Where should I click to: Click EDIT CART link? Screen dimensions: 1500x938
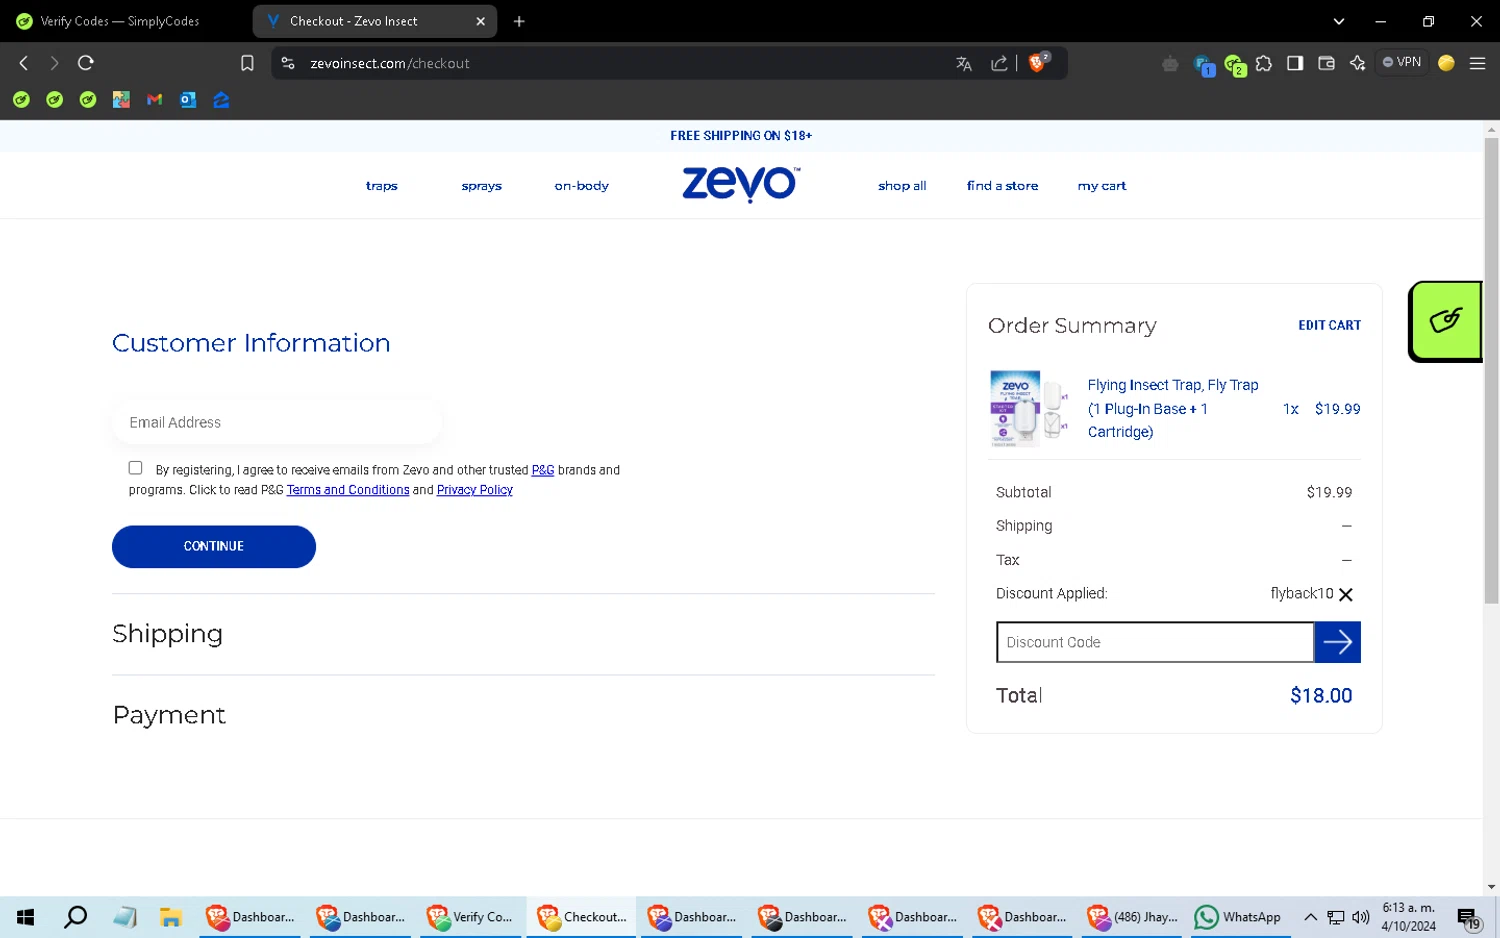[1329, 325]
